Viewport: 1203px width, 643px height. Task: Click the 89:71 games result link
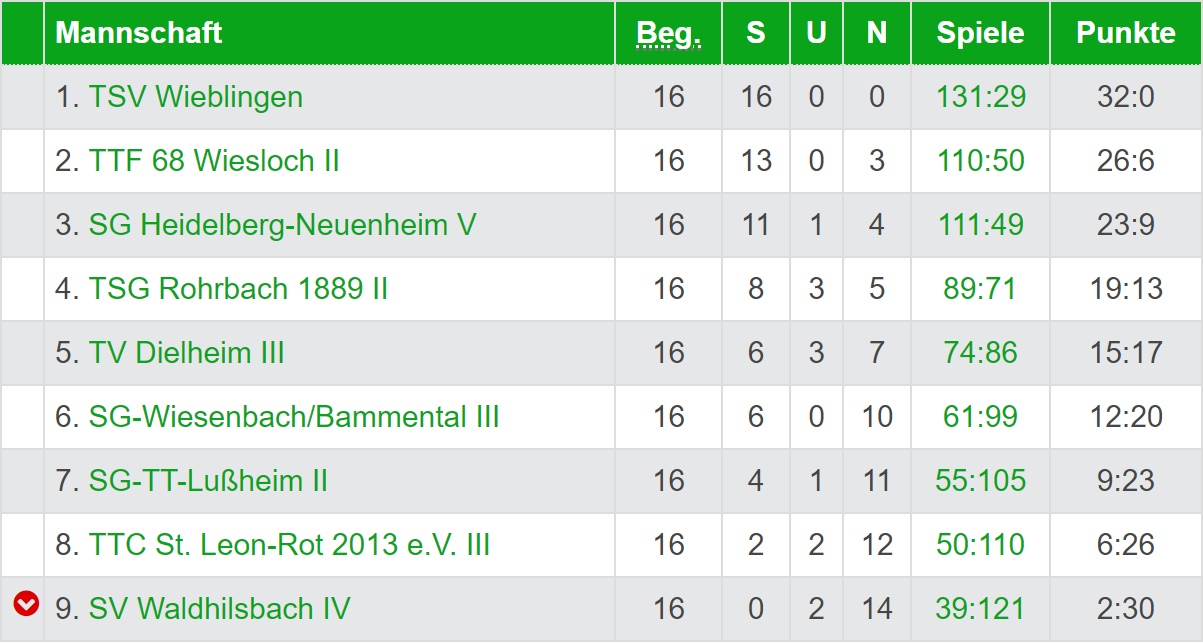[980, 289]
